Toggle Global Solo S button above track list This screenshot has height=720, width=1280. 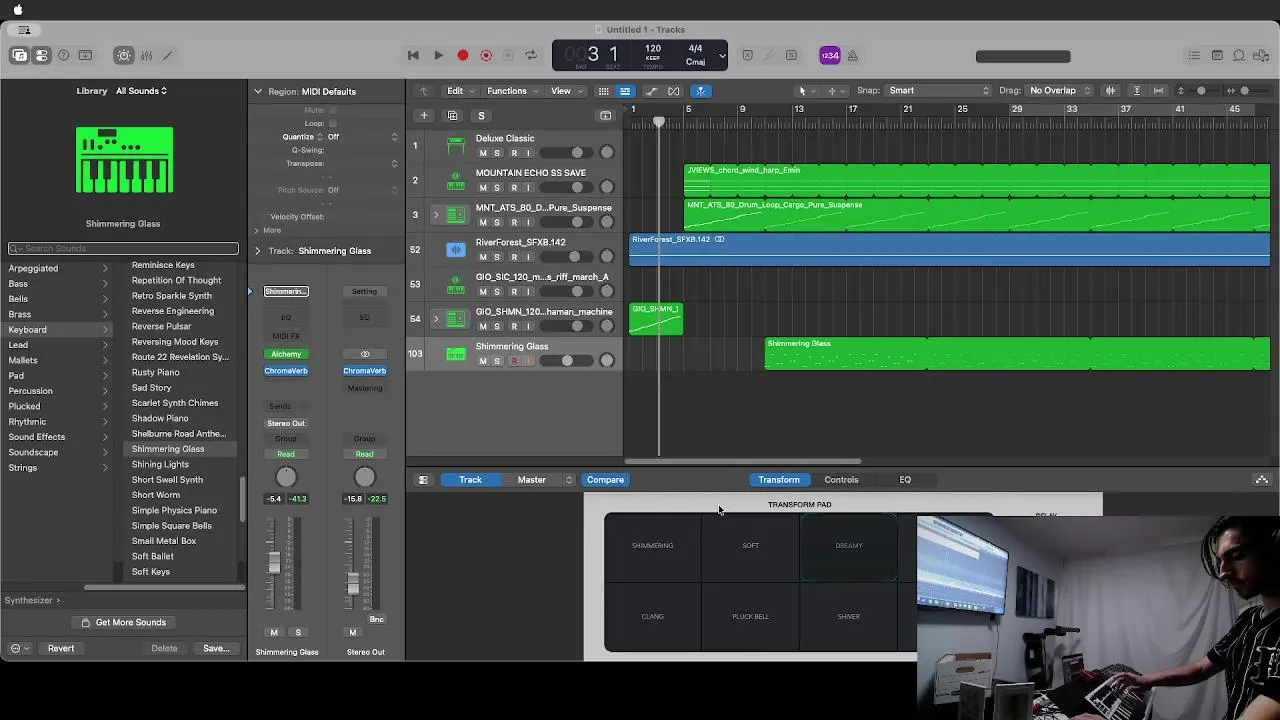(481, 116)
